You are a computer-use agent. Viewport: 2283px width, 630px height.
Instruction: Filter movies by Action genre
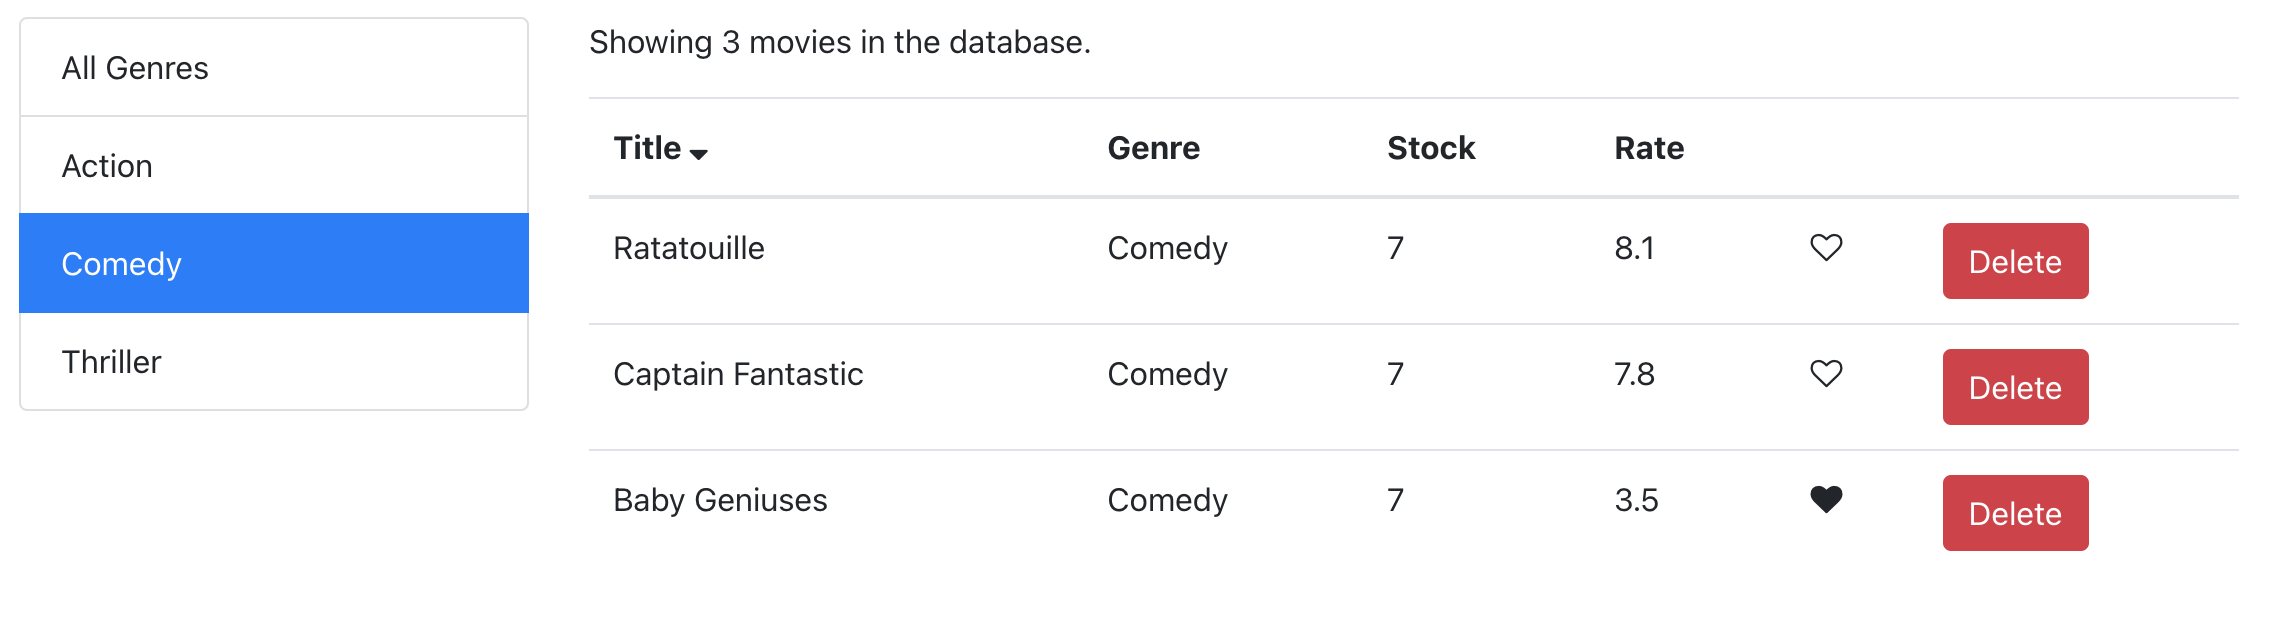click(x=274, y=166)
